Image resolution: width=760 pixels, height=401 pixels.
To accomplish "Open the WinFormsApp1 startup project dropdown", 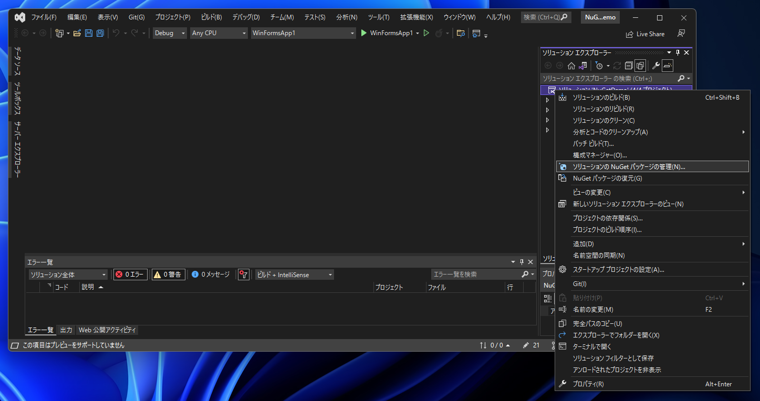I will (303, 33).
